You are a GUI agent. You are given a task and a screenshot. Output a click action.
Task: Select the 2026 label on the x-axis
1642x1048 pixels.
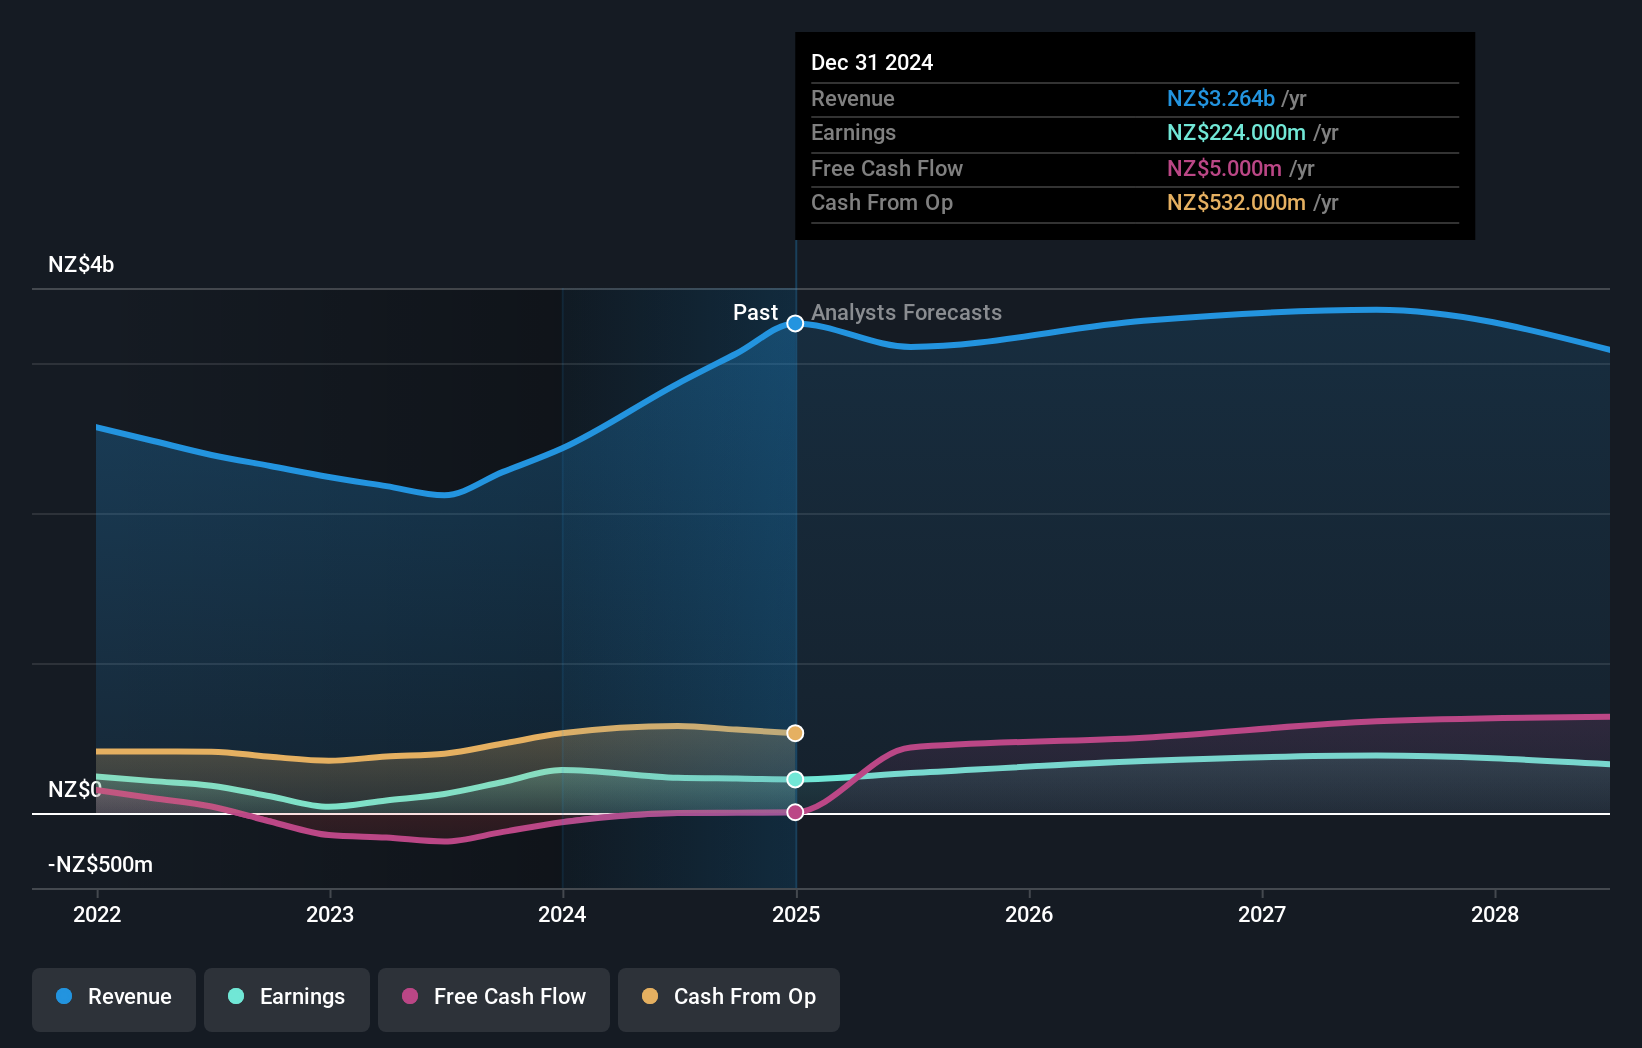pyautogui.click(x=1029, y=914)
